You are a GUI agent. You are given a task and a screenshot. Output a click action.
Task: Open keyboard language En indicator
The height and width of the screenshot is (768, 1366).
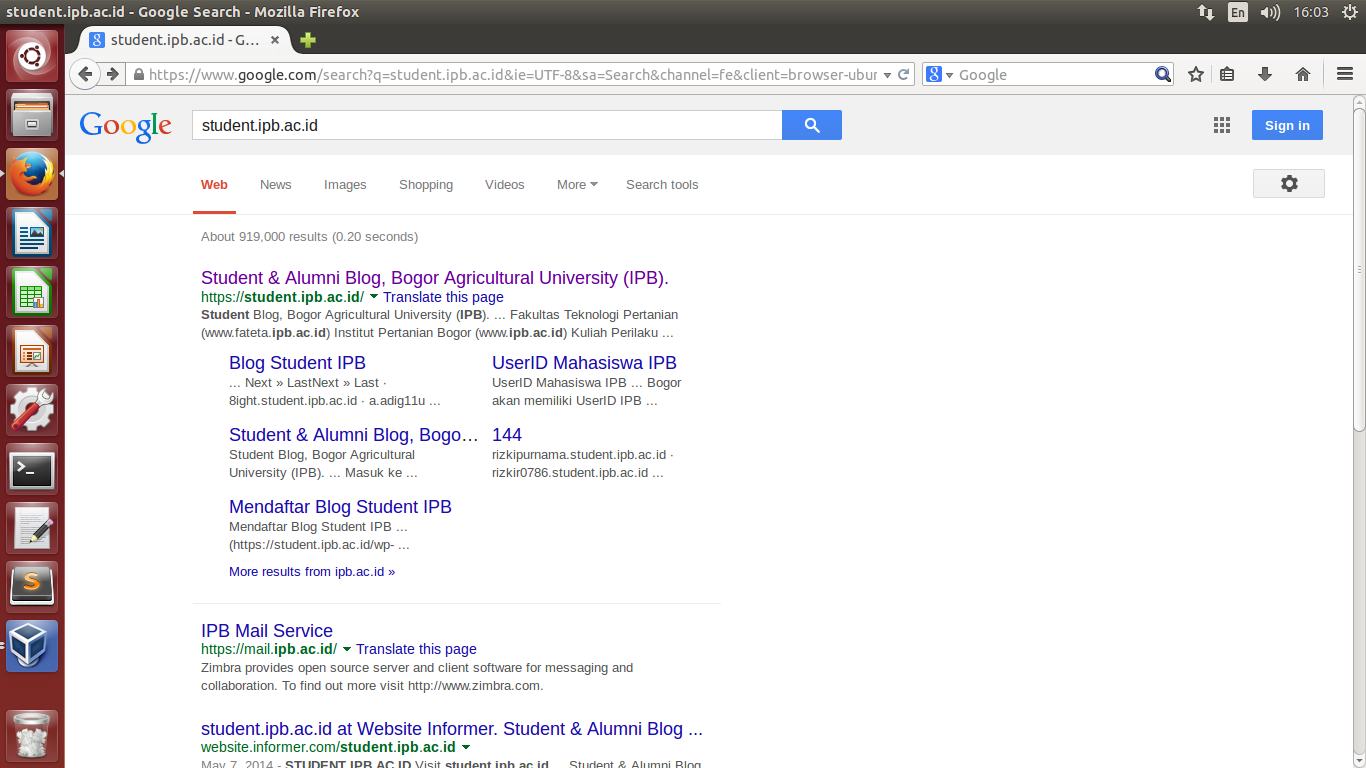(1238, 12)
